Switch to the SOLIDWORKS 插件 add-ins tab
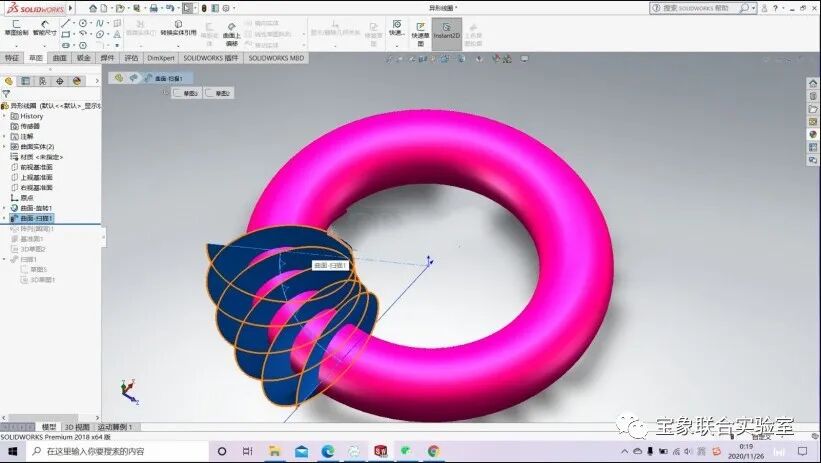 tap(210, 58)
